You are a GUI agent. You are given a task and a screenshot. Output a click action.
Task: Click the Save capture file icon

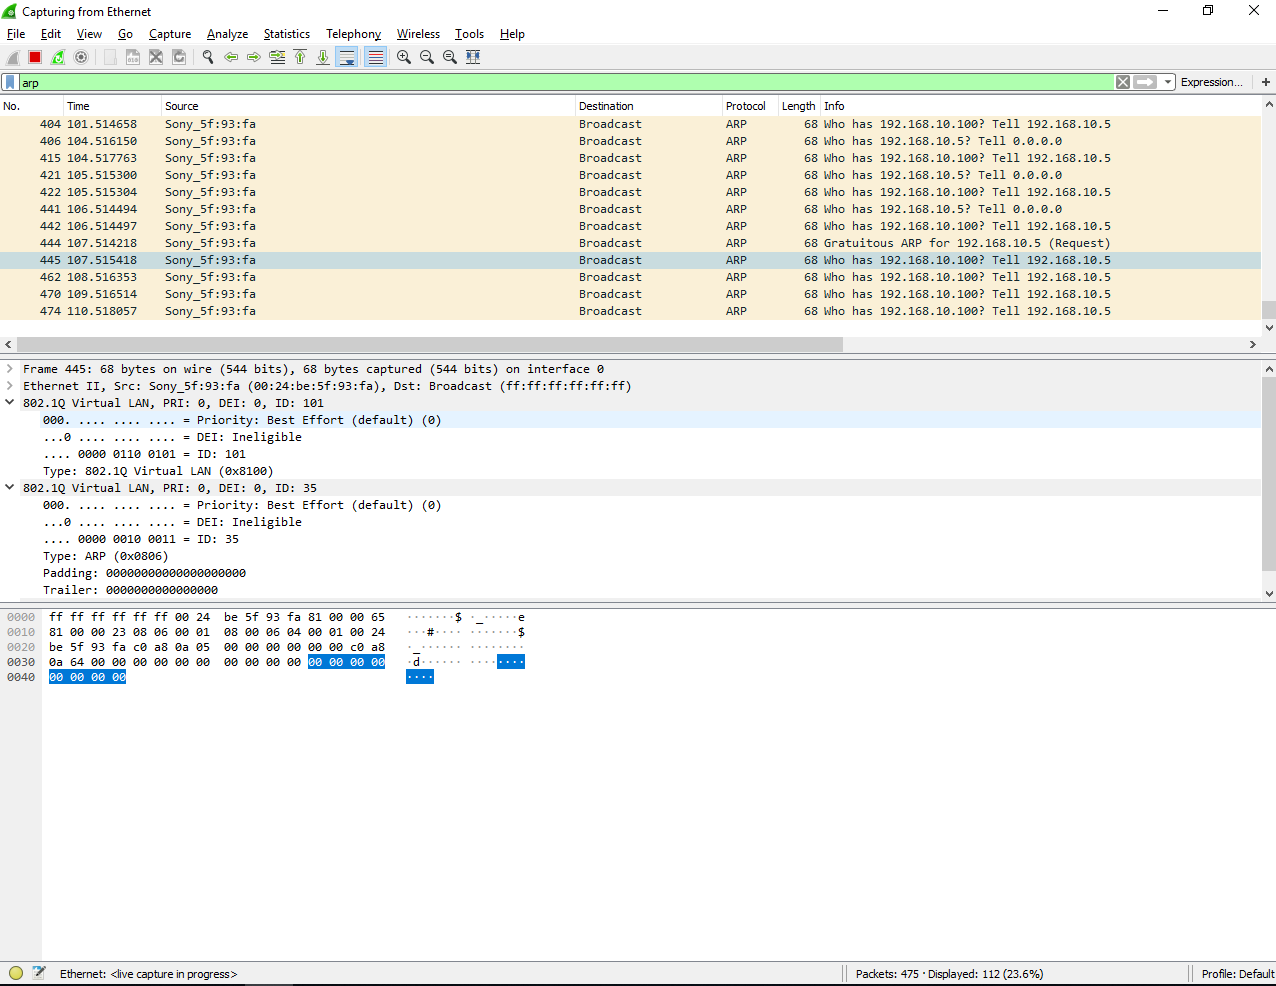click(x=132, y=57)
